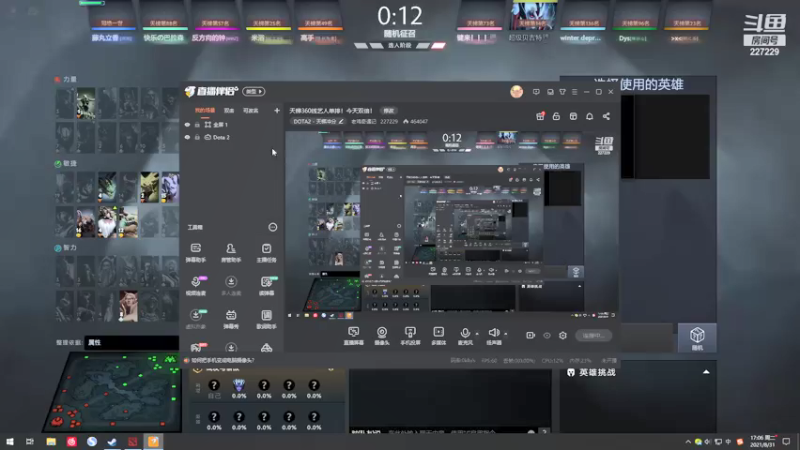This screenshot has height=450, width=800.
Task: Select the white-bearded agility hero portrait
Action: pos(107,222)
